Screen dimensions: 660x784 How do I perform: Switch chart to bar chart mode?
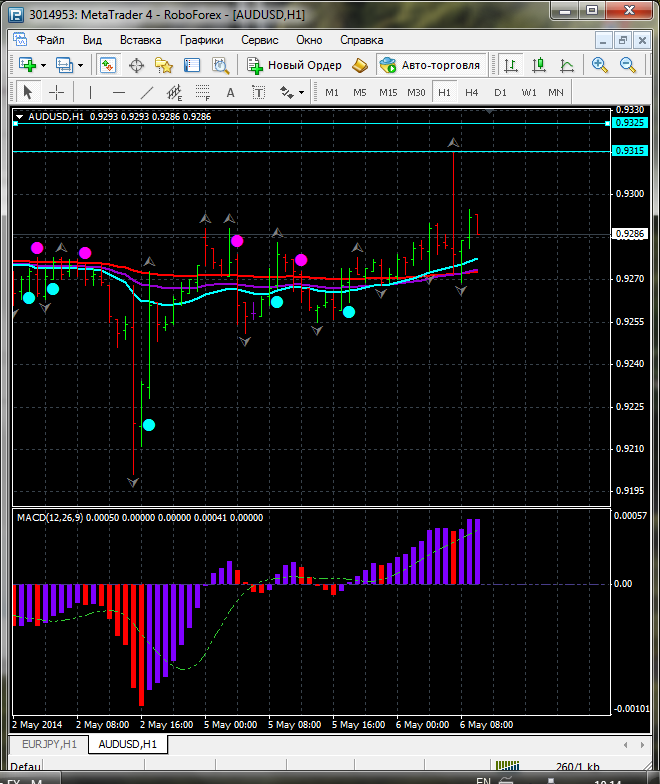pos(511,65)
